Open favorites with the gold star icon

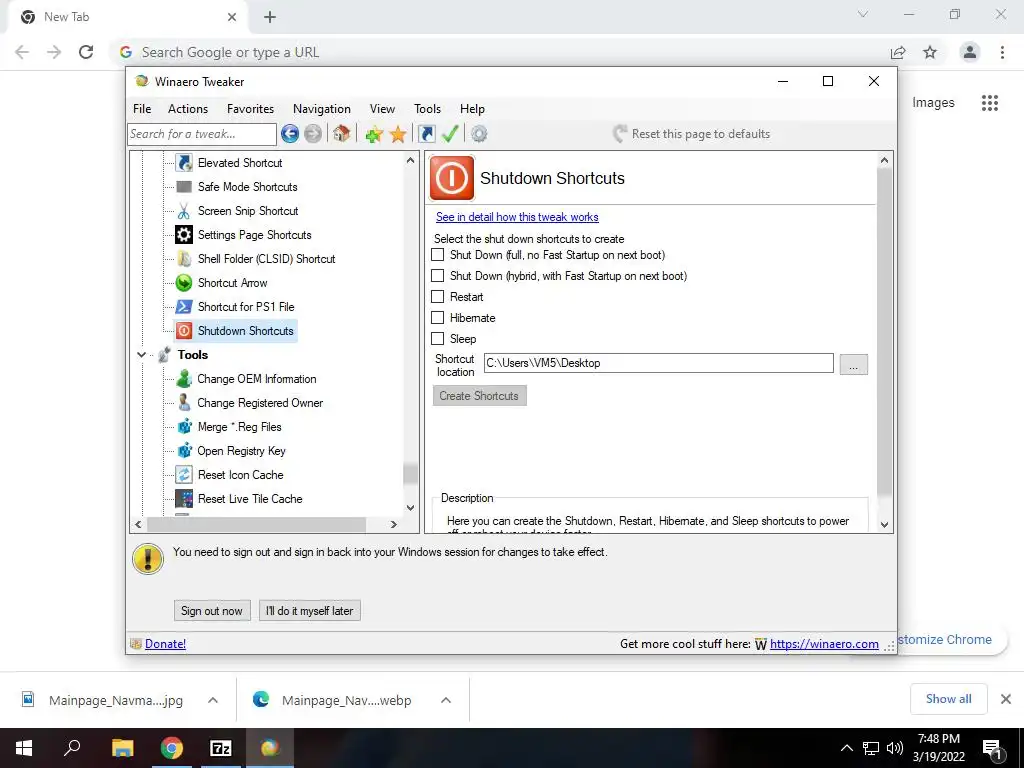point(398,134)
